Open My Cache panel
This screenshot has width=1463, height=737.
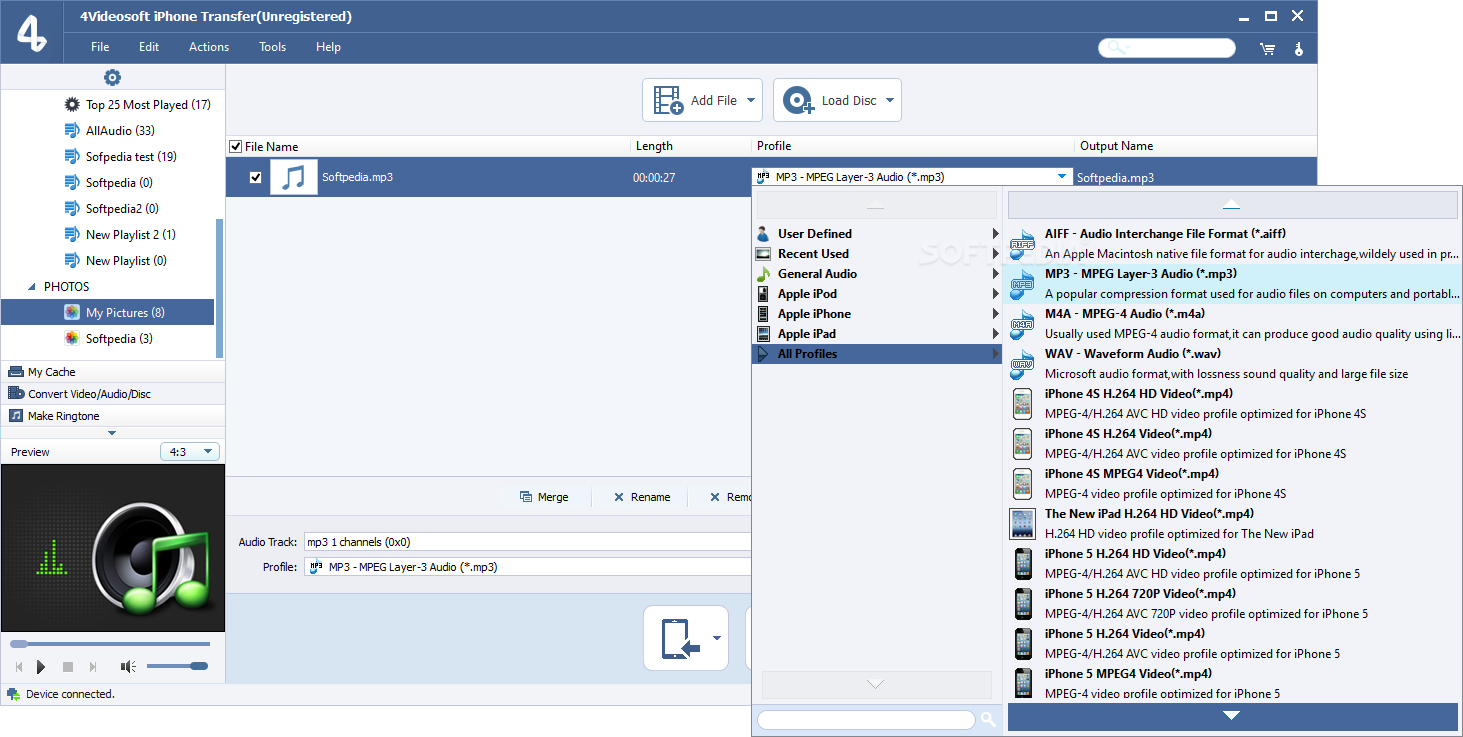pyautogui.click(x=112, y=371)
